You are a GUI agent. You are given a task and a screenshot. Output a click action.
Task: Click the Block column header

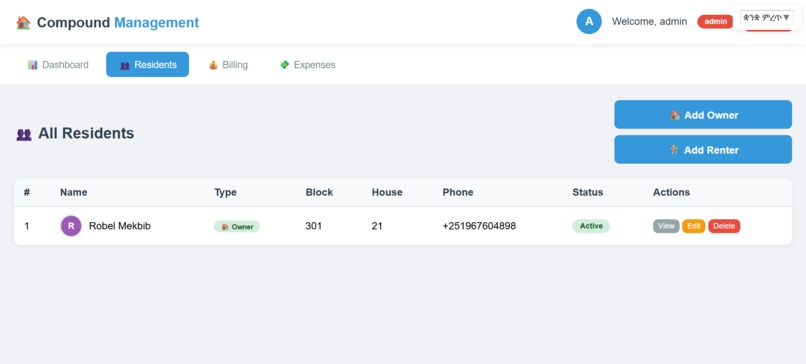coord(319,192)
